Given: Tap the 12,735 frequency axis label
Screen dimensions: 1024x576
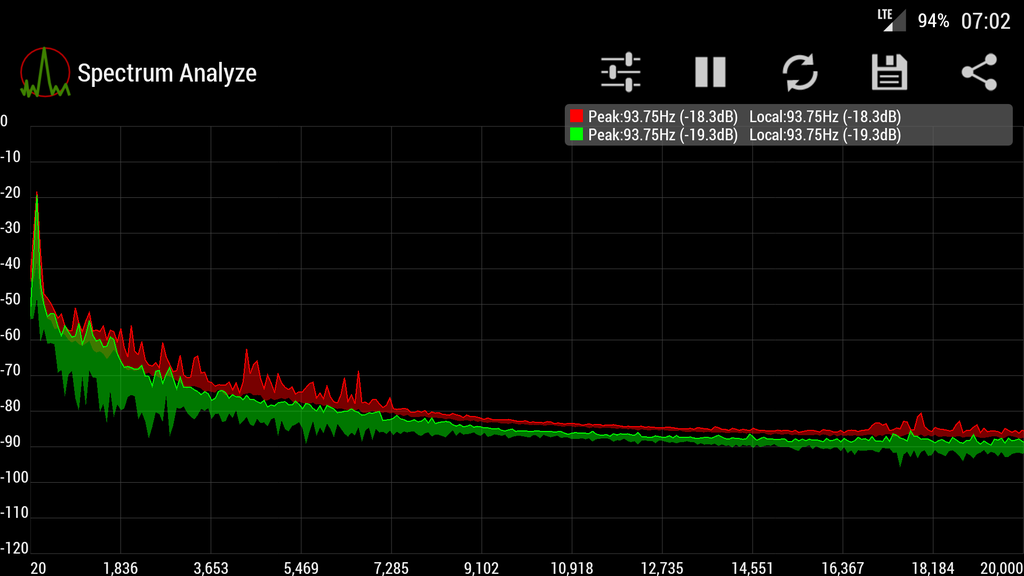Looking at the screenshot, I should (x=662, y=568).
